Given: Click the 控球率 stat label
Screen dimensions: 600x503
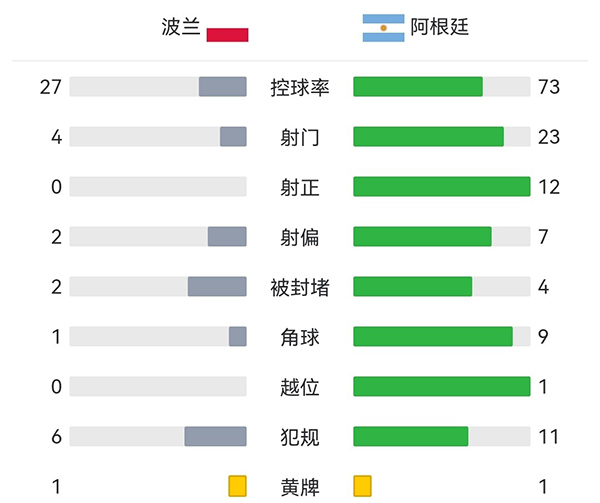Looking at the screenshot, I should (300, 87).
